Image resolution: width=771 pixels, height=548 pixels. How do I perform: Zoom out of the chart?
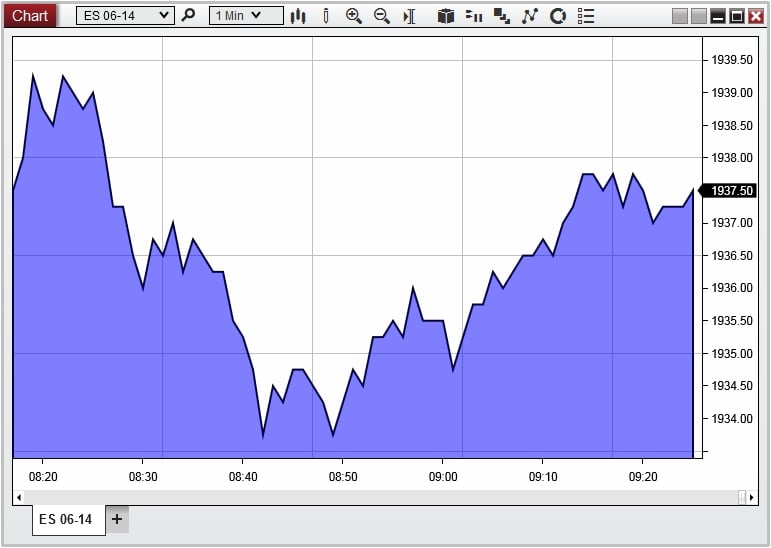tap(381, 16)
